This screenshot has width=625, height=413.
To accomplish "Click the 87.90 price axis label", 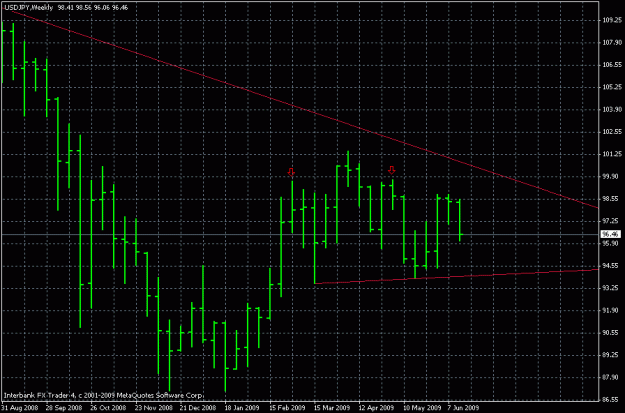I will tap(613, 377).
